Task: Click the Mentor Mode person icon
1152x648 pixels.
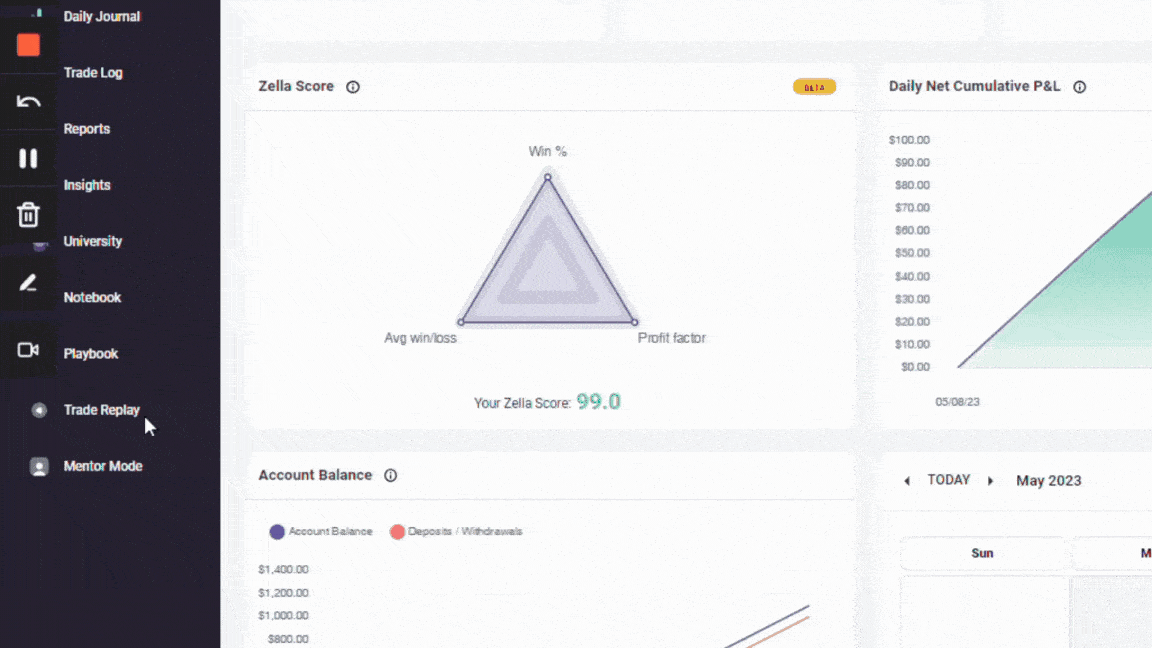Action: pos(39,467)
